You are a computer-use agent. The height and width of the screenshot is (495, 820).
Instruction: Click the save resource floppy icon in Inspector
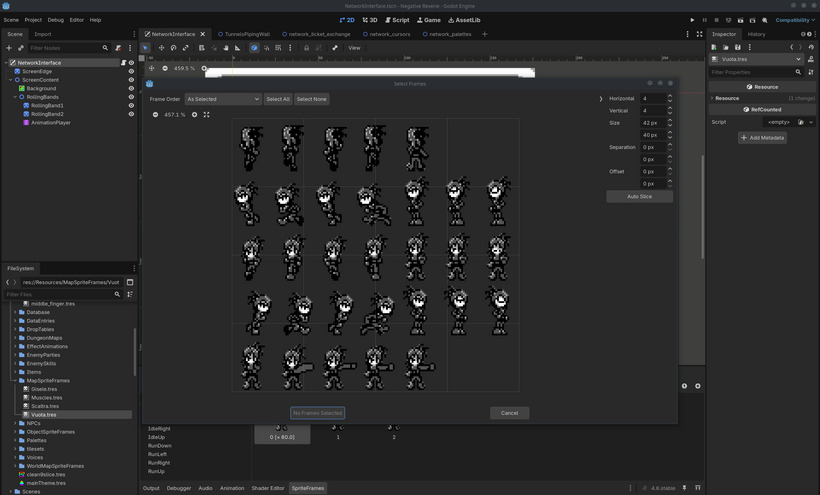pos(738,47)
